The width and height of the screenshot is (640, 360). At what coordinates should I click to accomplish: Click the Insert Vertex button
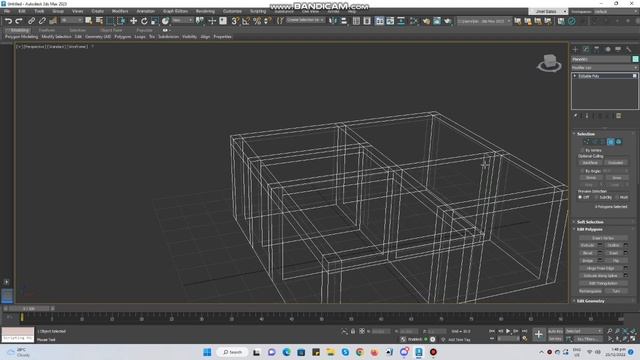(x=603, y=238)
